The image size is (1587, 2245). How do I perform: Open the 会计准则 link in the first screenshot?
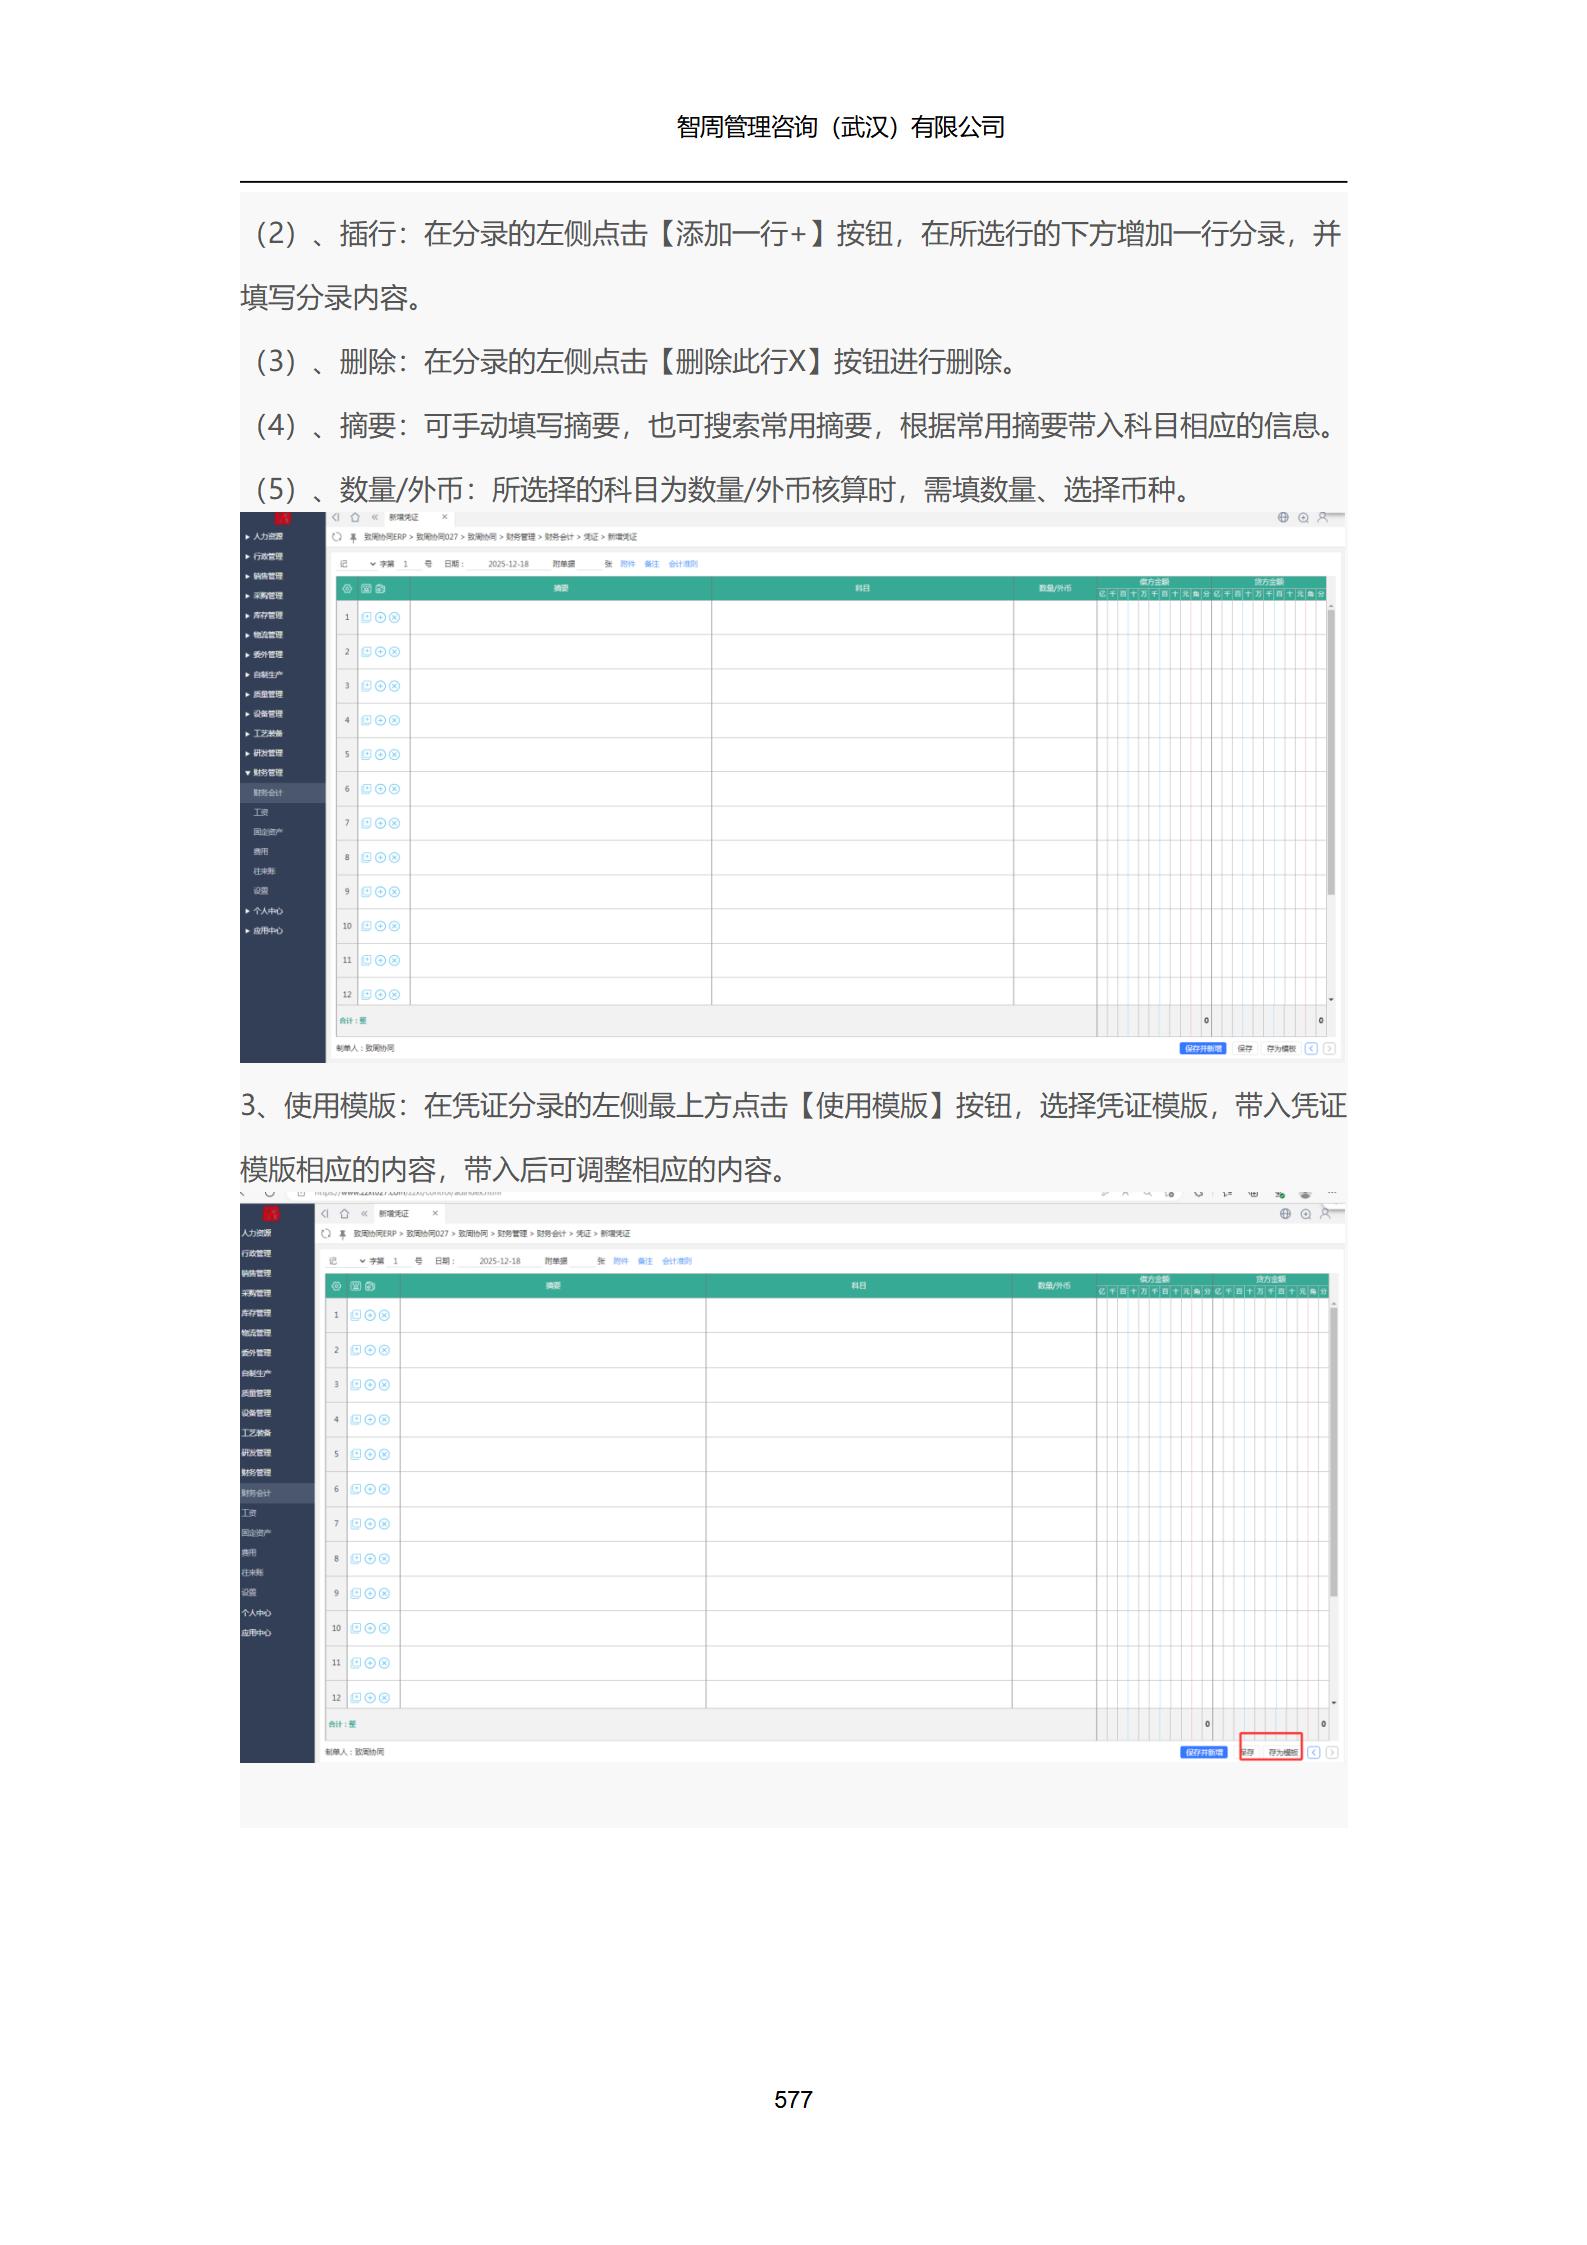pyautogui.click(x=683, y=564)
